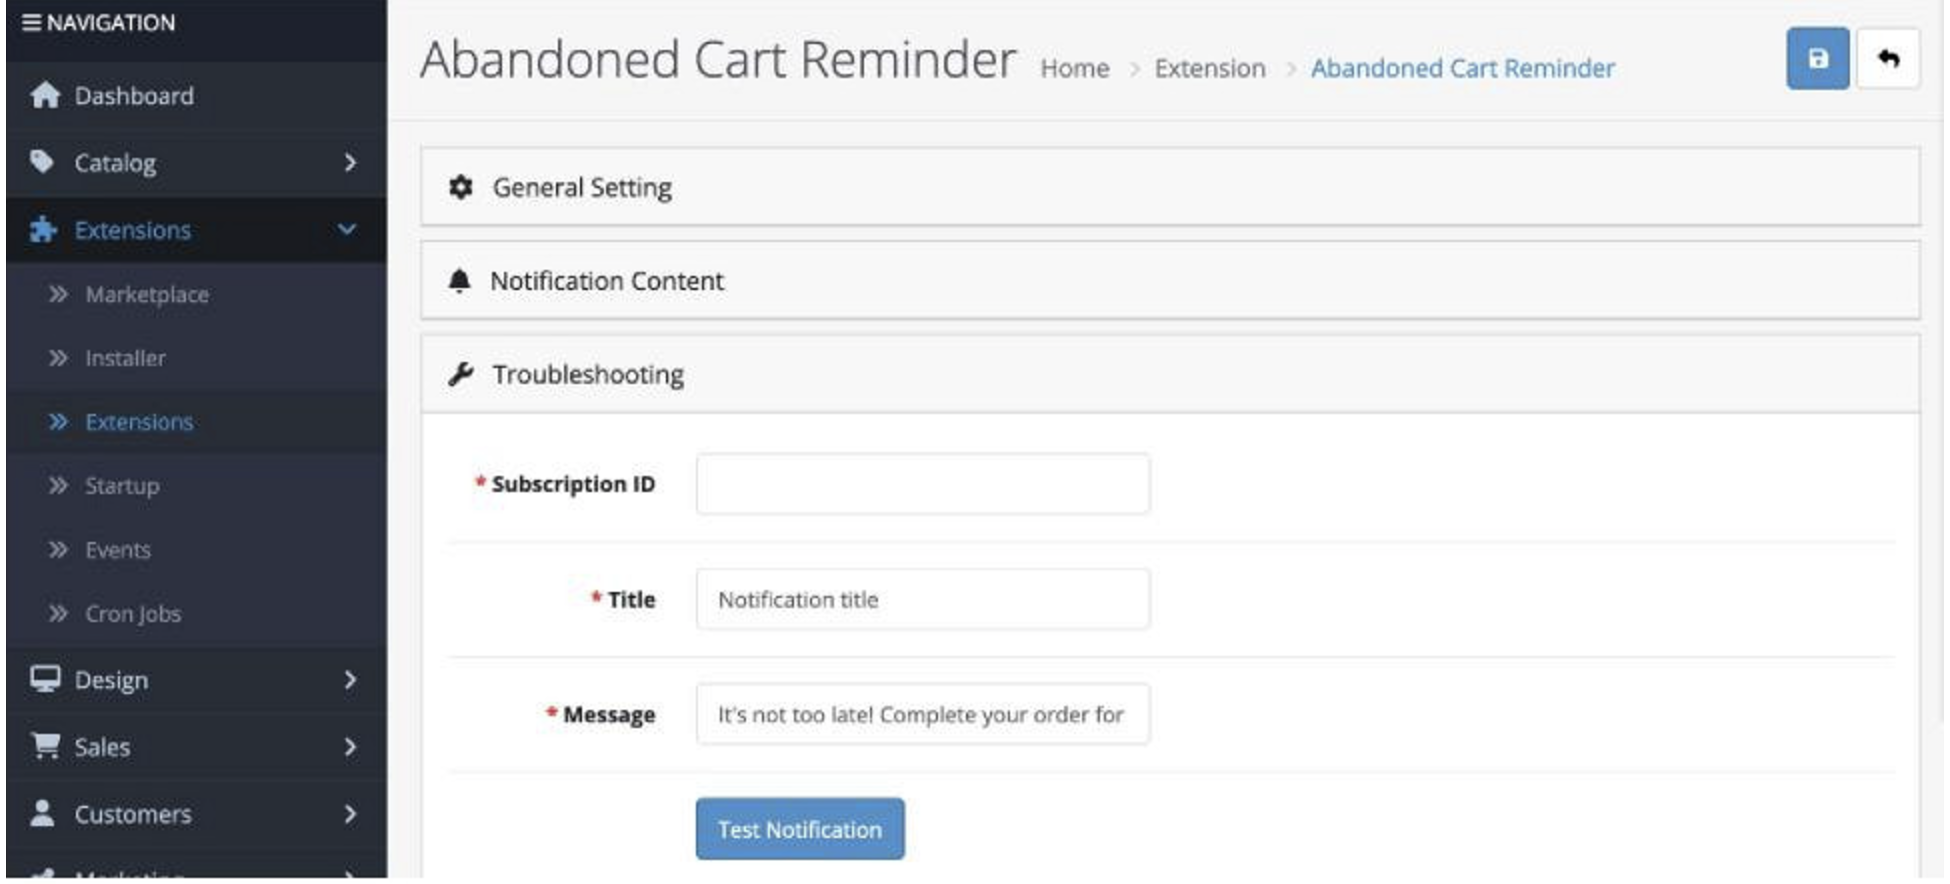
Task: Open the Notification Content panel
Action: [1170, 281]
